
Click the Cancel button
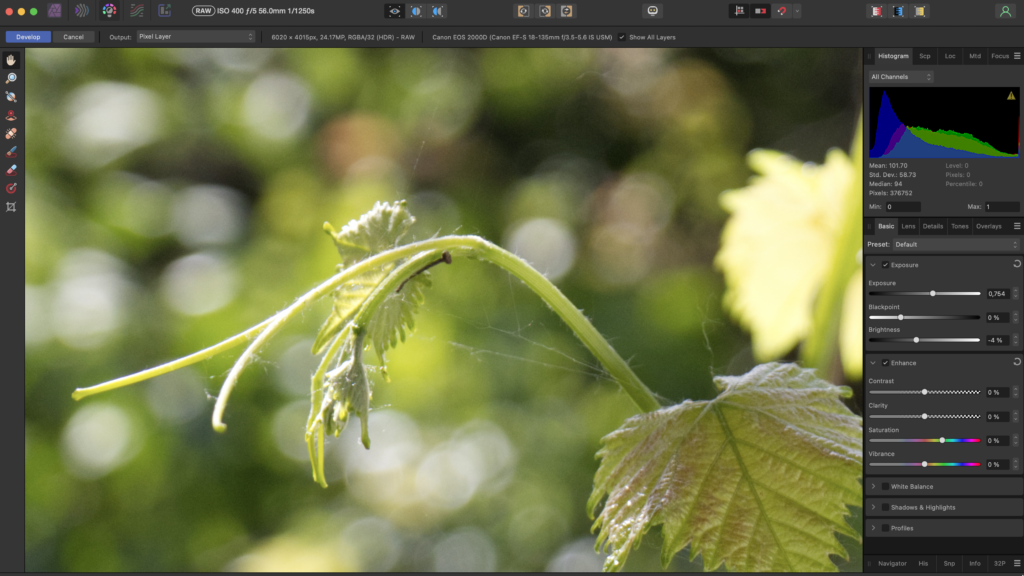click(73, 37)
